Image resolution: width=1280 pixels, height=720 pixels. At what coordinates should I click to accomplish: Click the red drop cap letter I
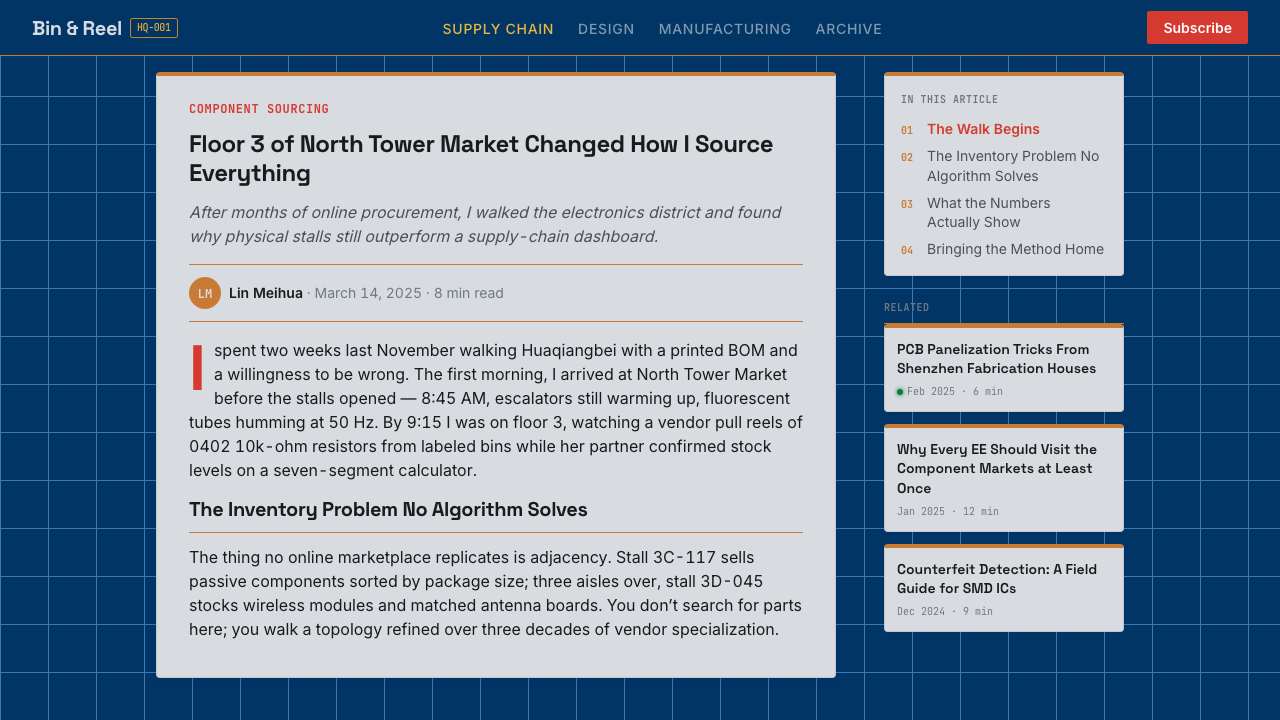coord(198,367)
